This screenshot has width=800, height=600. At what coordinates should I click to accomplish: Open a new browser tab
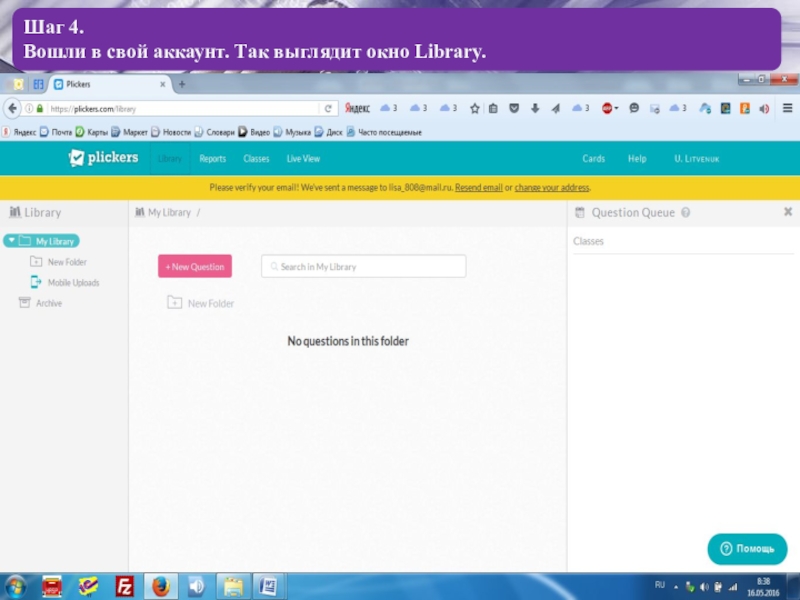point(182,84)
